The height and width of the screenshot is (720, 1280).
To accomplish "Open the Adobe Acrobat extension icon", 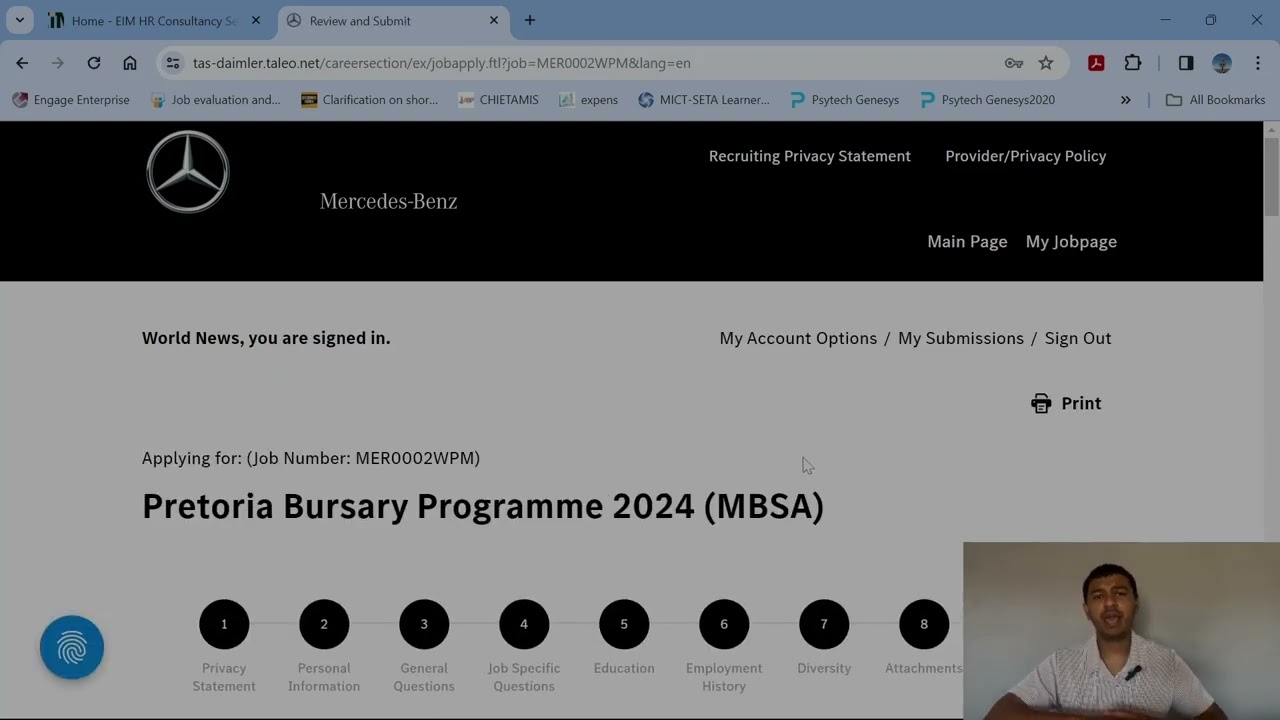I will coord(1096,63).
